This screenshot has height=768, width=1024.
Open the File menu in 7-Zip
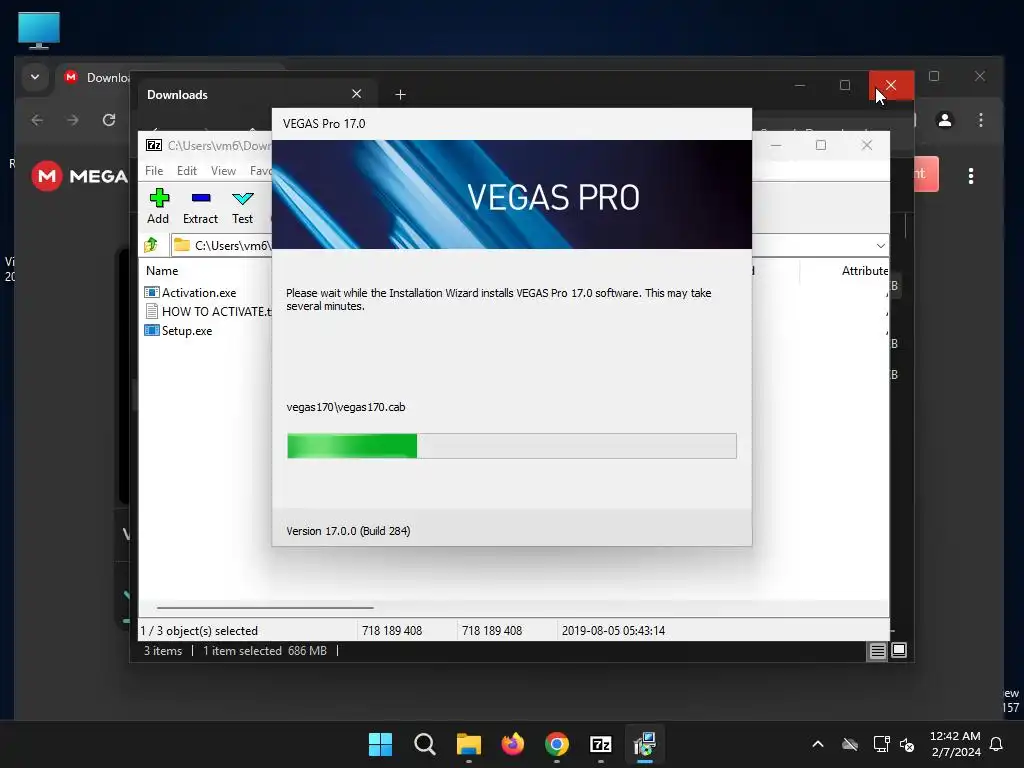(154, 170)
